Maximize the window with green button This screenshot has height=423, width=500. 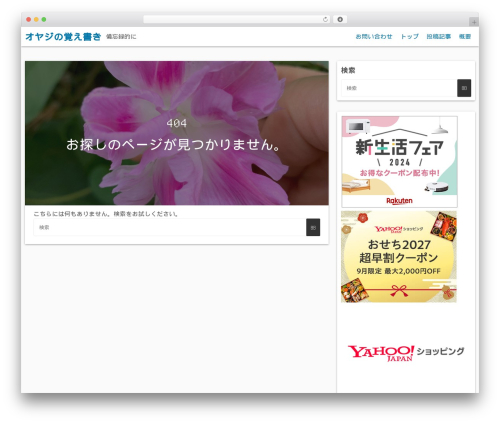pyautogui.click(x=44, y=20)
